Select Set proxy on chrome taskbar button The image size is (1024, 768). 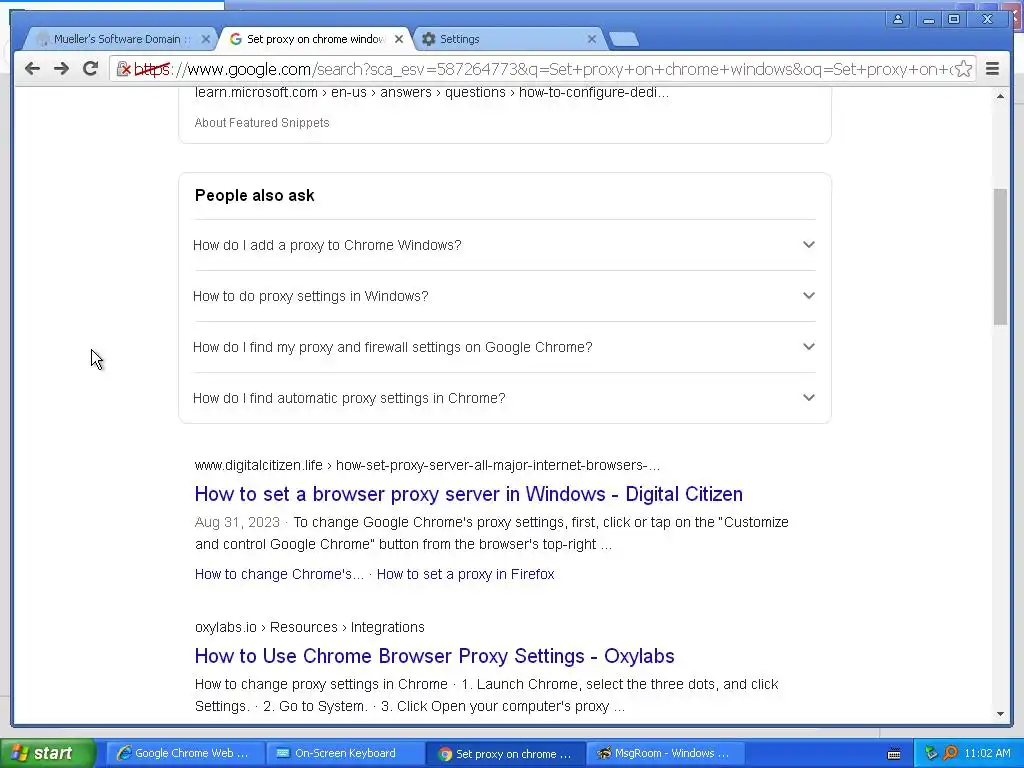505,753
